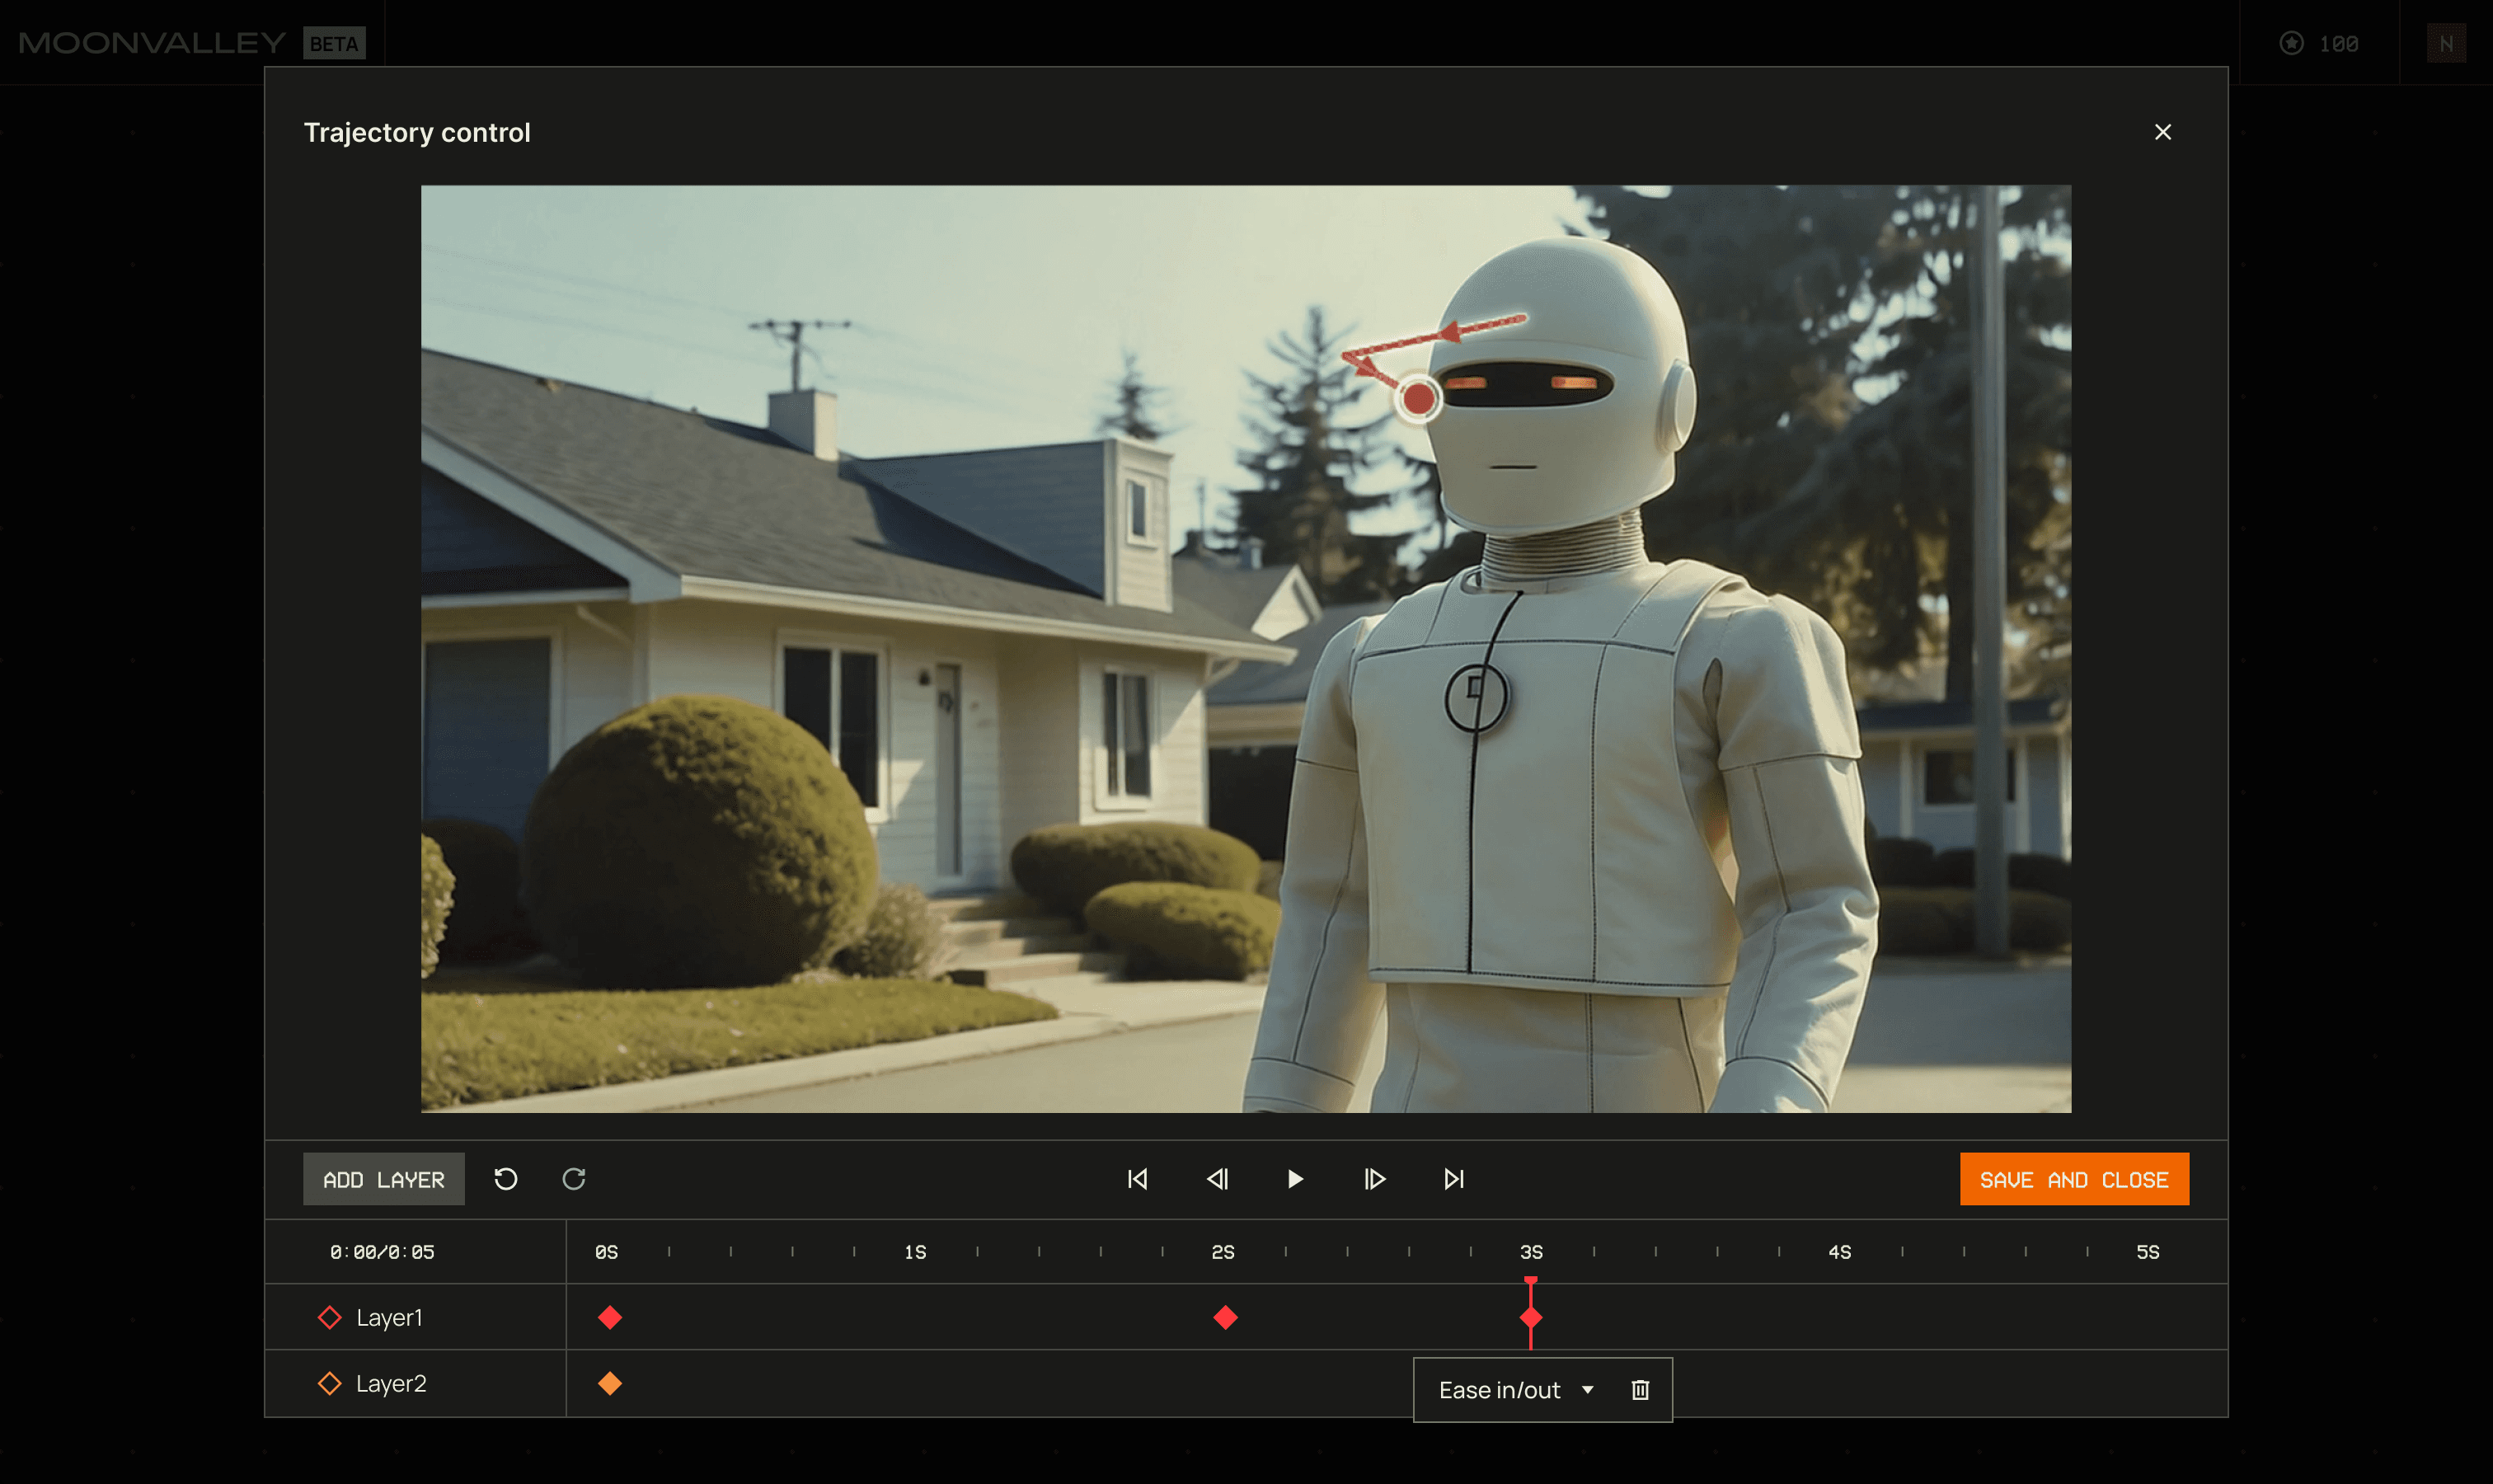Close the Trajectory control dialog
Image resolution: width=2493 pixels, height=1484 pixels.
click(2162, 132)
